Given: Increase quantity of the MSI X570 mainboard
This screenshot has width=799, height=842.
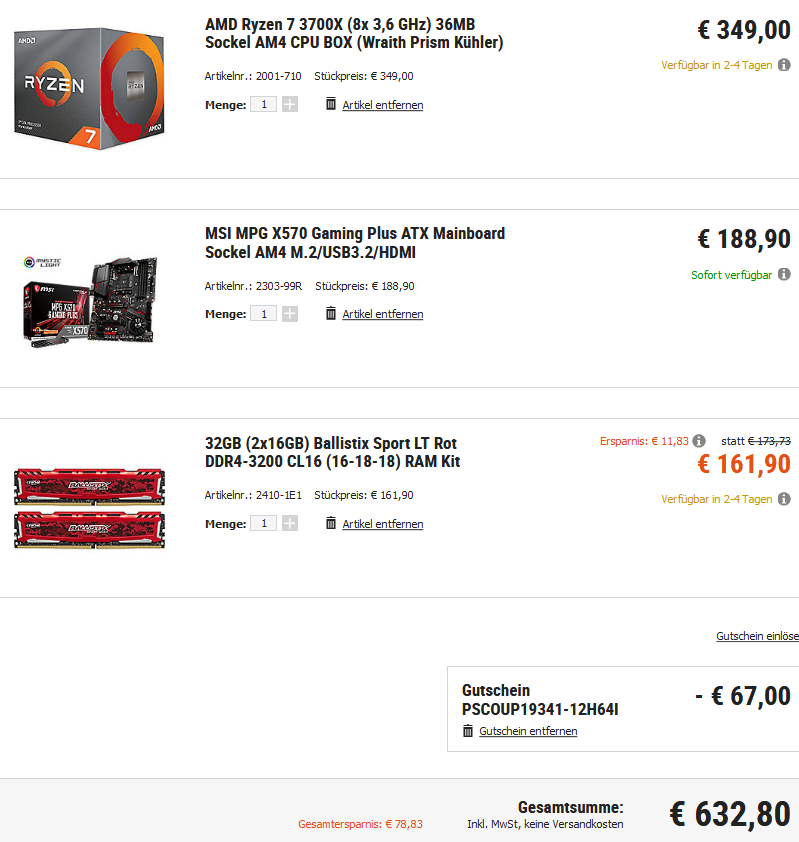Looking at the screenshot, I should point(290,314).
